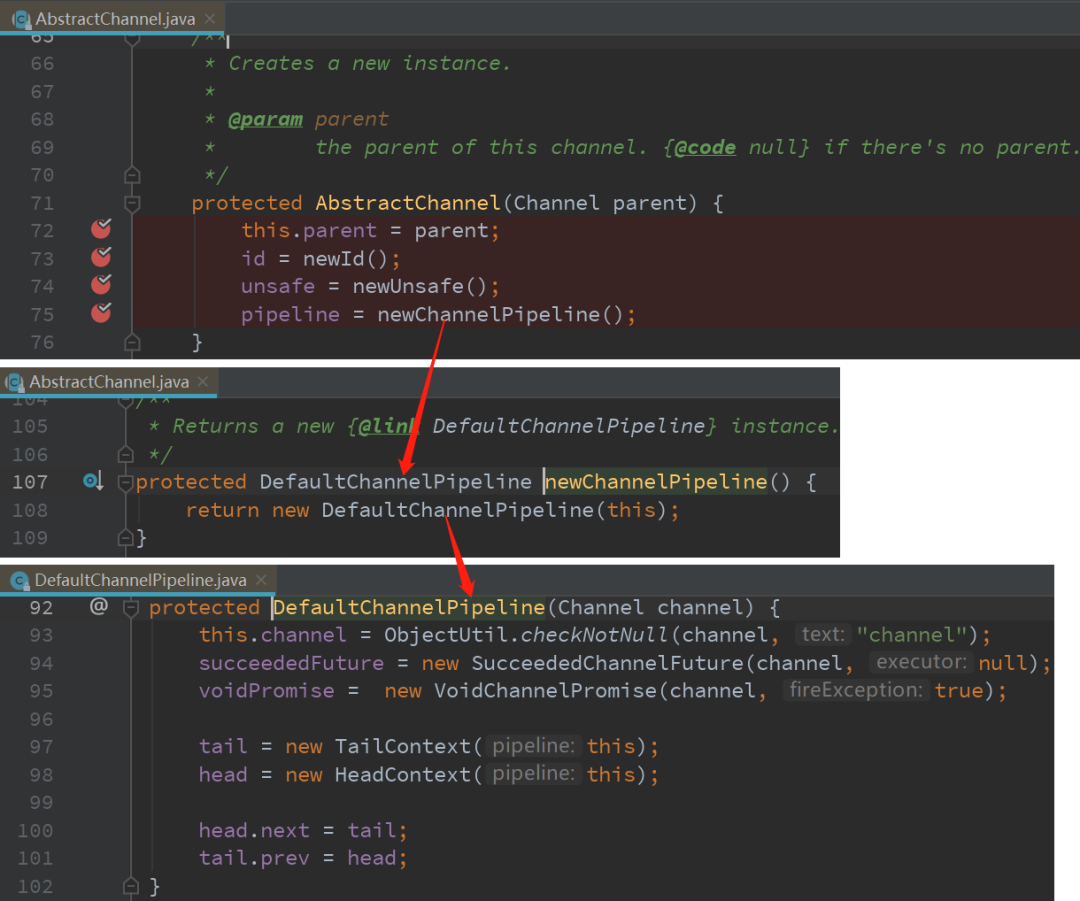
Task: Click highlighted newChannelPipeline method name on line 107
Action: click(656, 481)
